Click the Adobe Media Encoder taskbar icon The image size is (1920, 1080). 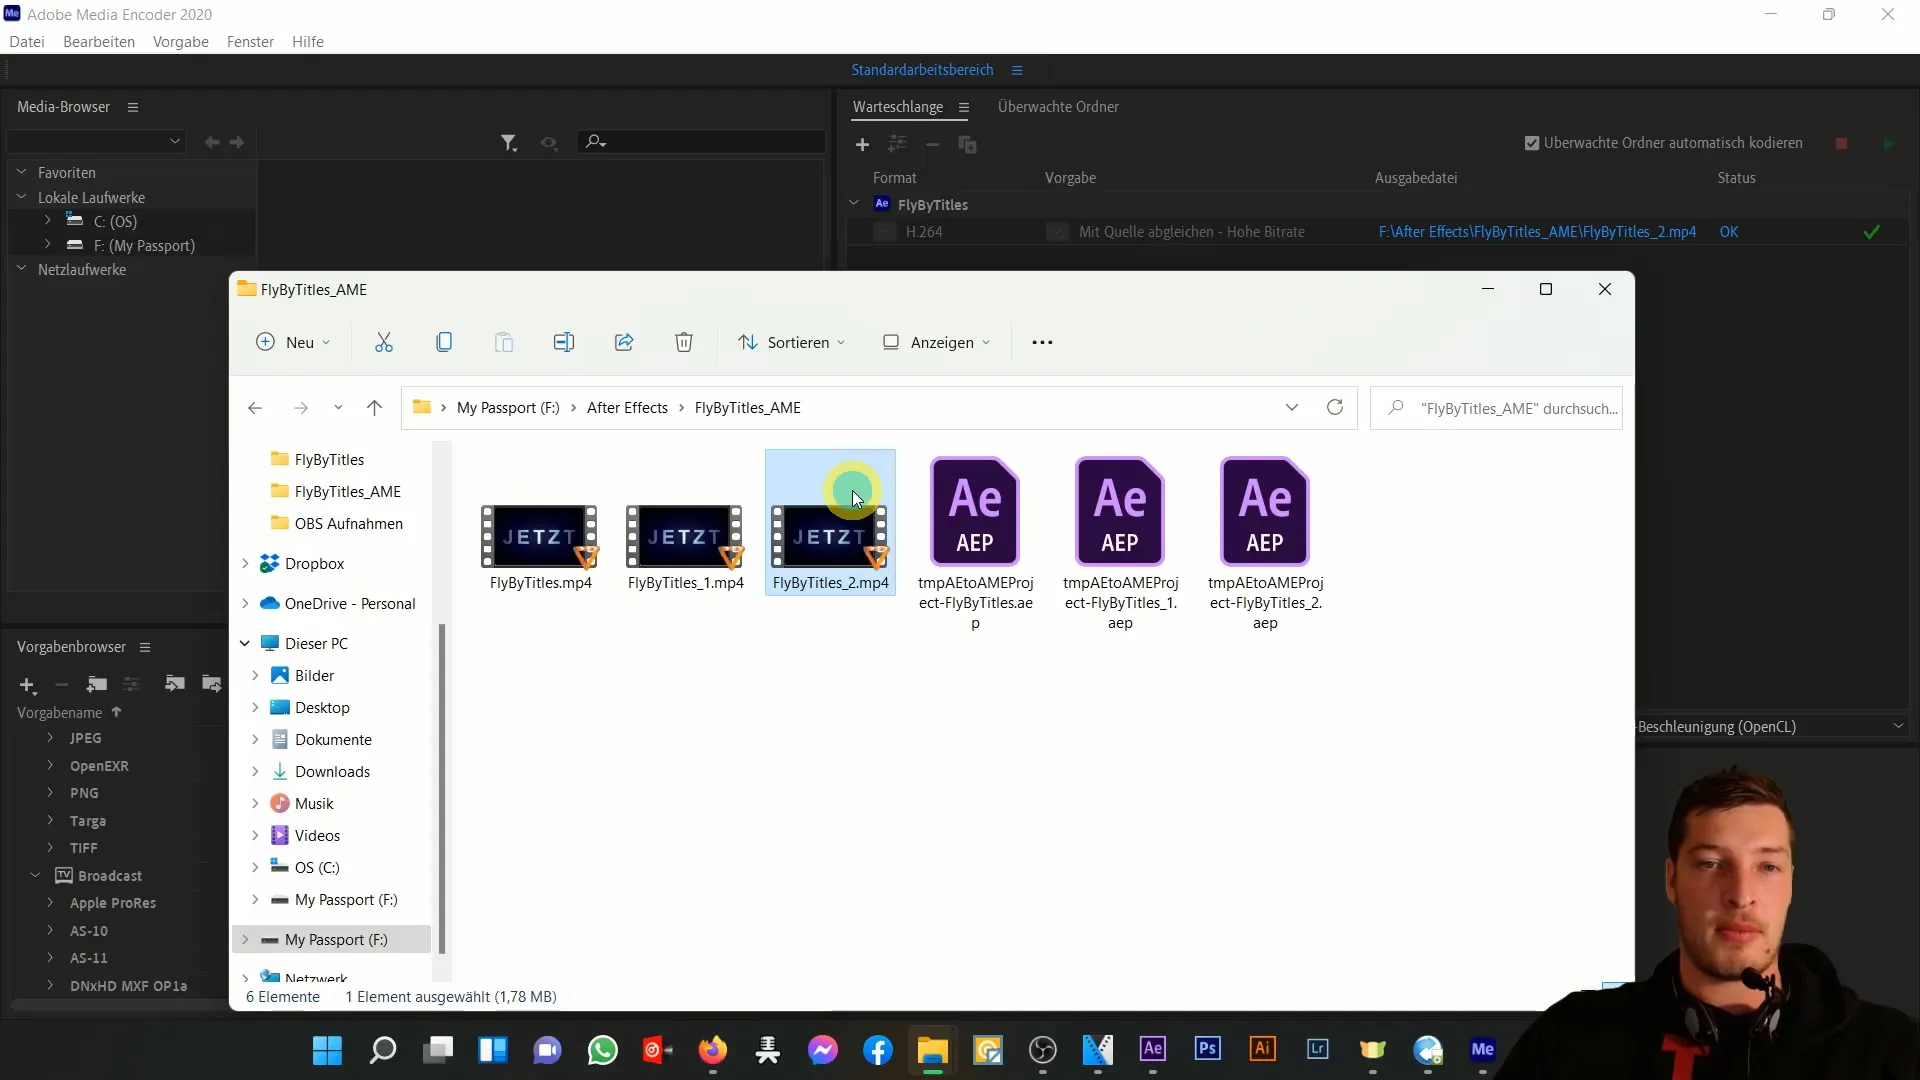(1484, 1050)
